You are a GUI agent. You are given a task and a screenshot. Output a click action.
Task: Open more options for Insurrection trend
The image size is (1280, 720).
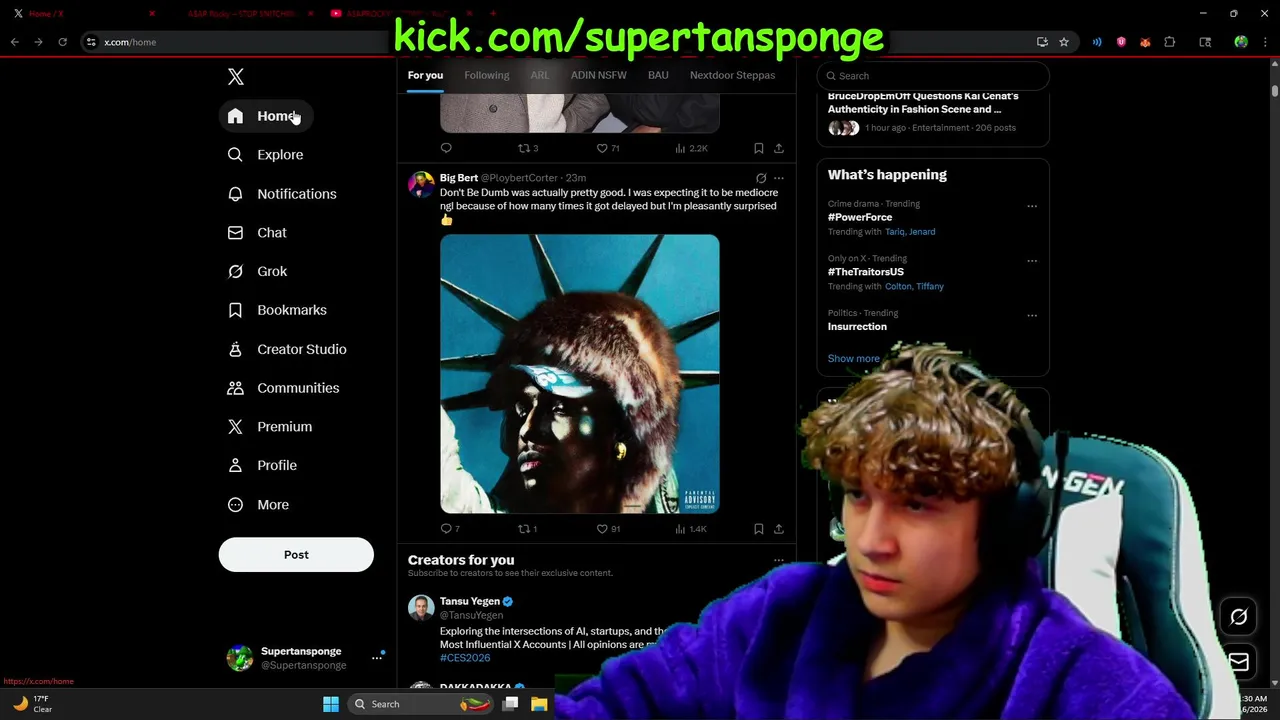[x=1032, y=316]
